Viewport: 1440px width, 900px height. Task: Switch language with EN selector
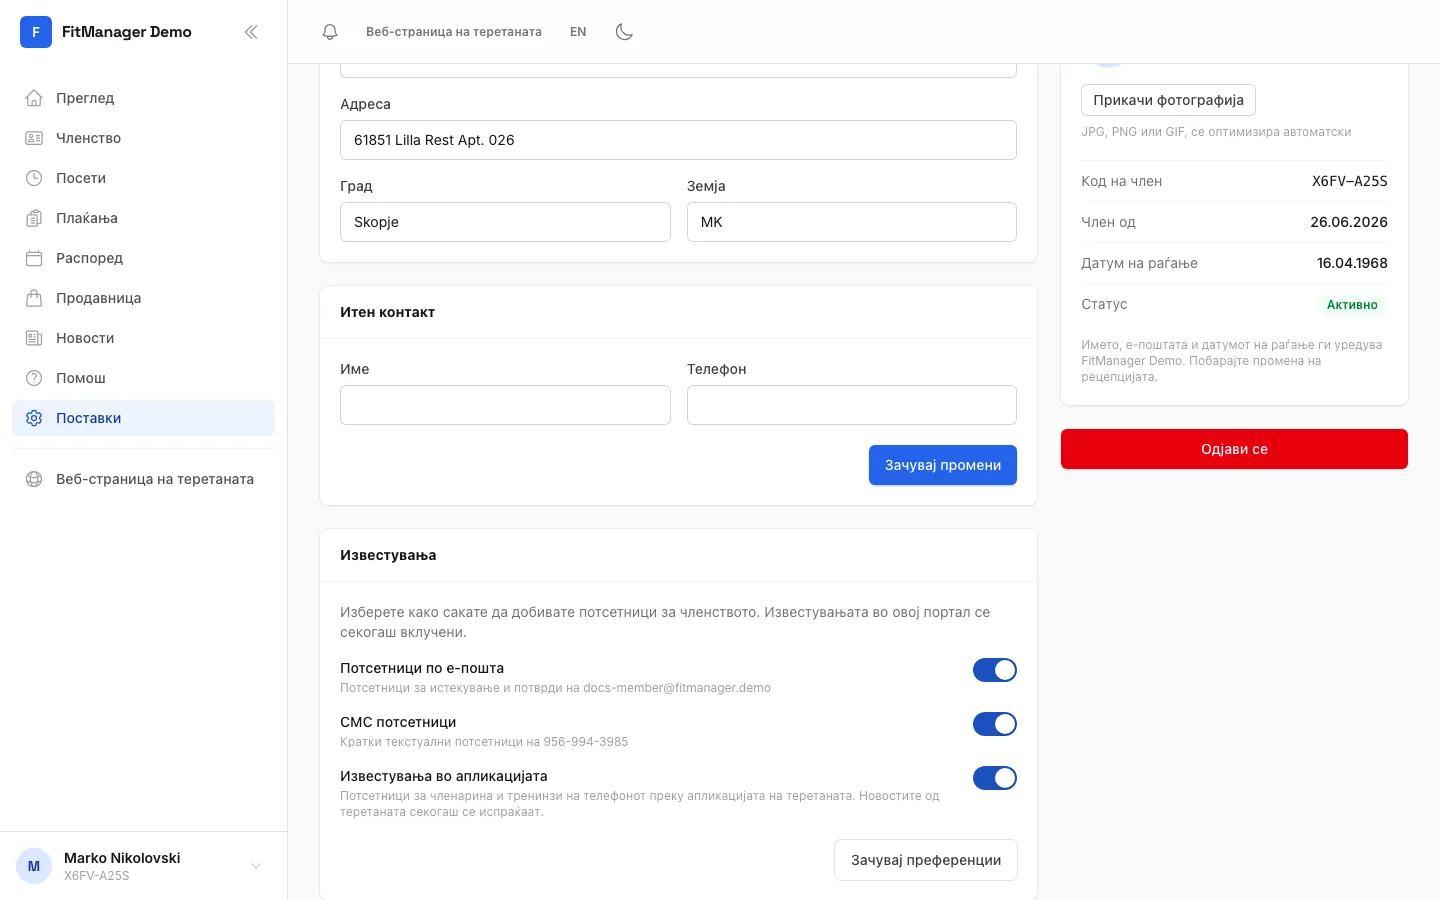click(x=578, y=32)
